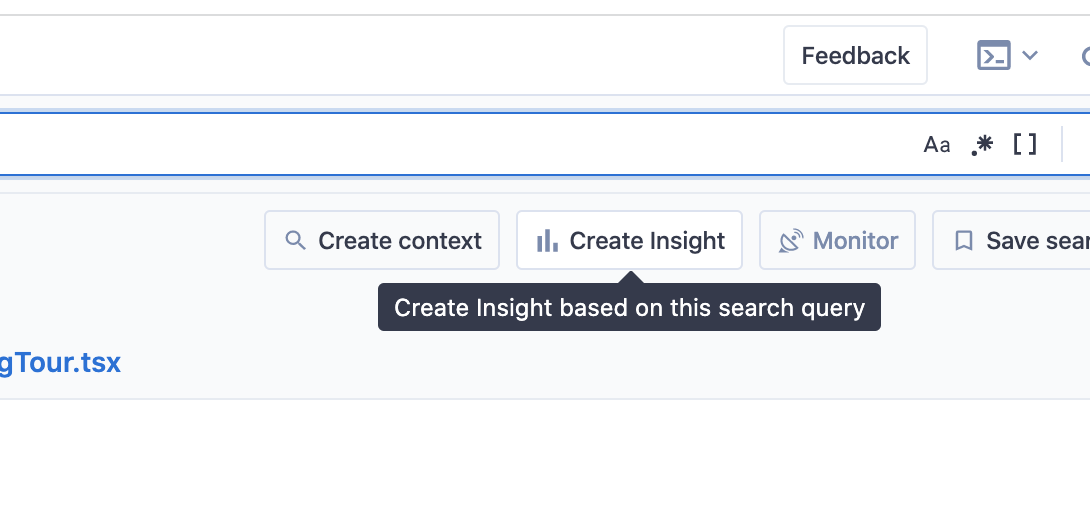
Task: Click the radar dish icon beside Monitor
Action: (x=790, y=241)
